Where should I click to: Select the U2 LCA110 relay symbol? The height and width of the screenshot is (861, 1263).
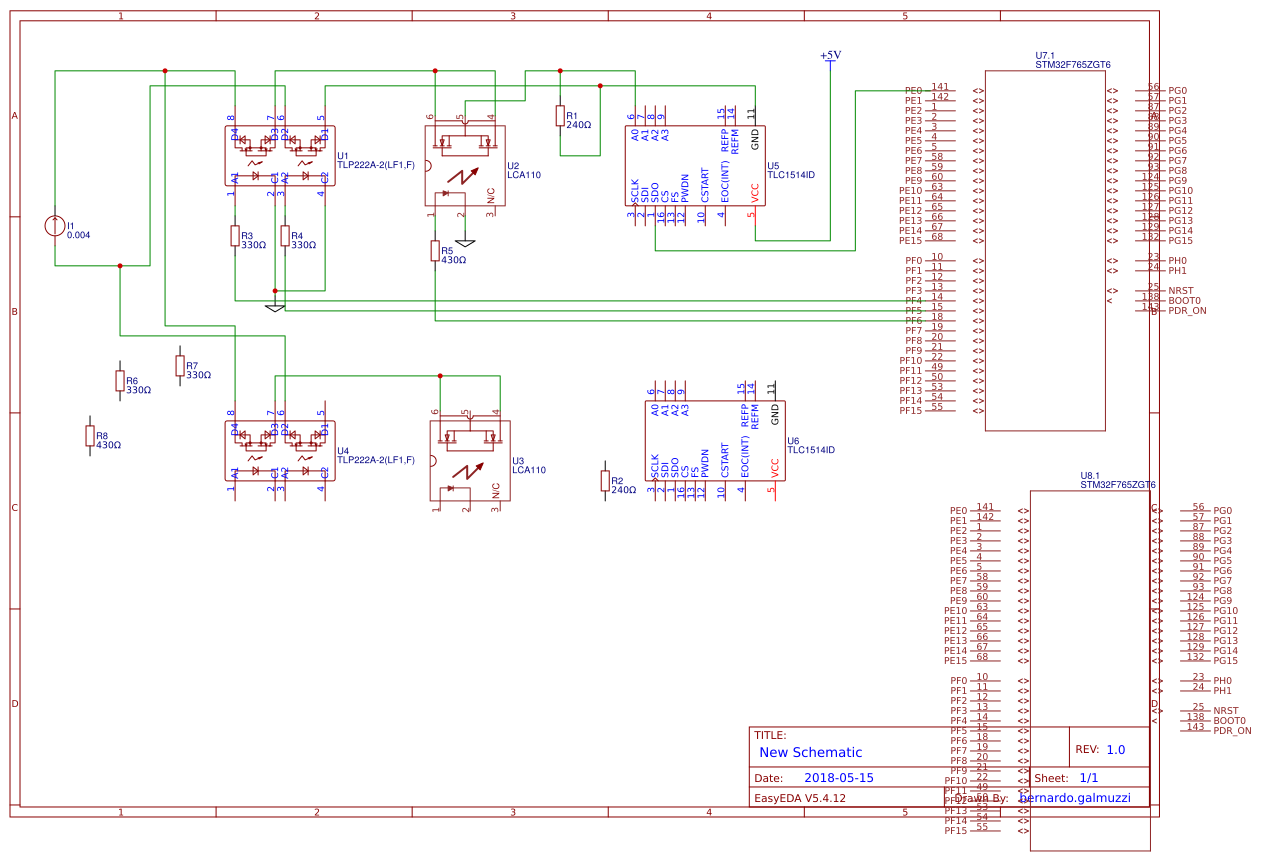click(x=465, y=165)
